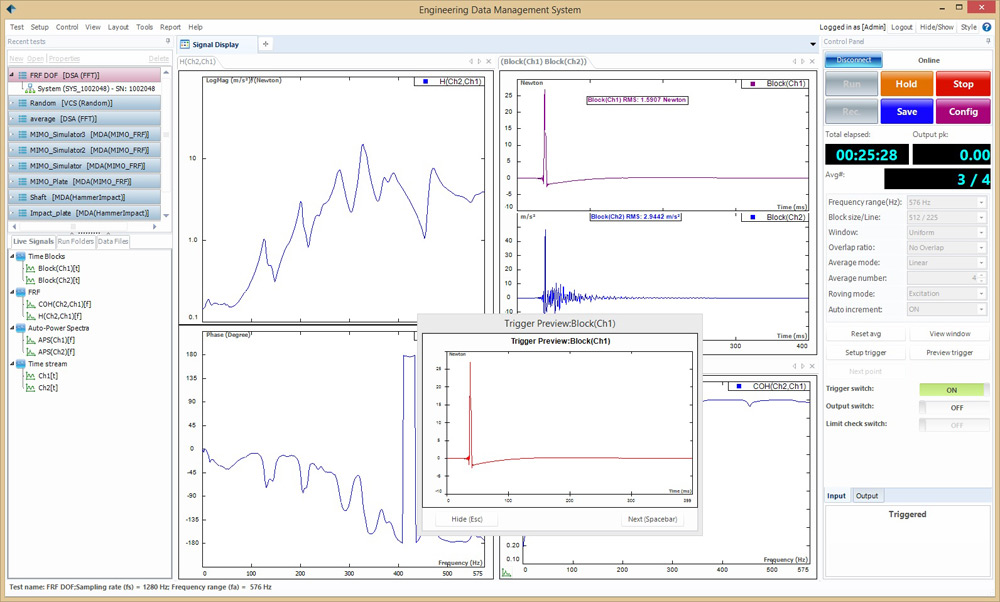Click the help question mark icon
The width and height of the screenshot is (1000, 602).
click(x=988, y=27)
